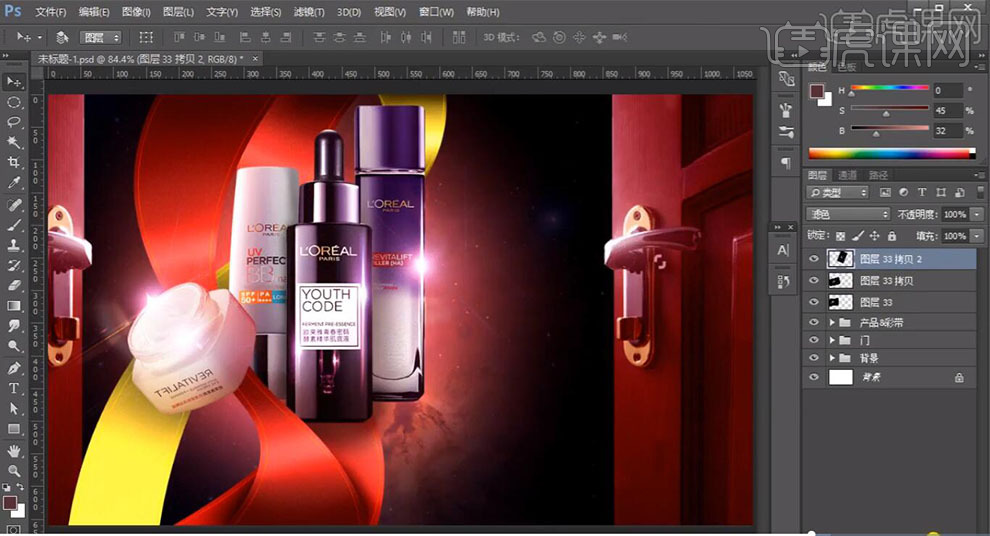Select the Healing Brush tool

pyautogui.click(x=13, y=205)
